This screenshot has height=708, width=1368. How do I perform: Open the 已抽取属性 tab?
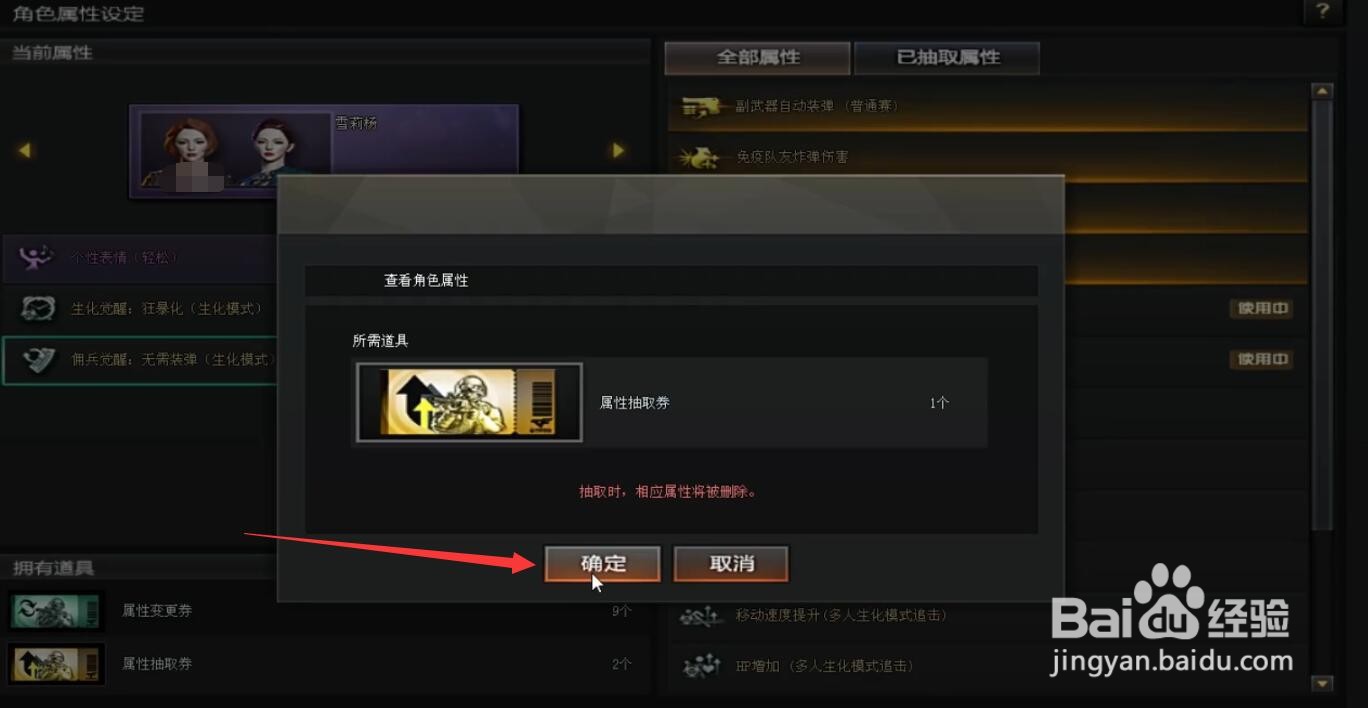pyautogui.click(x=947, y=57)
